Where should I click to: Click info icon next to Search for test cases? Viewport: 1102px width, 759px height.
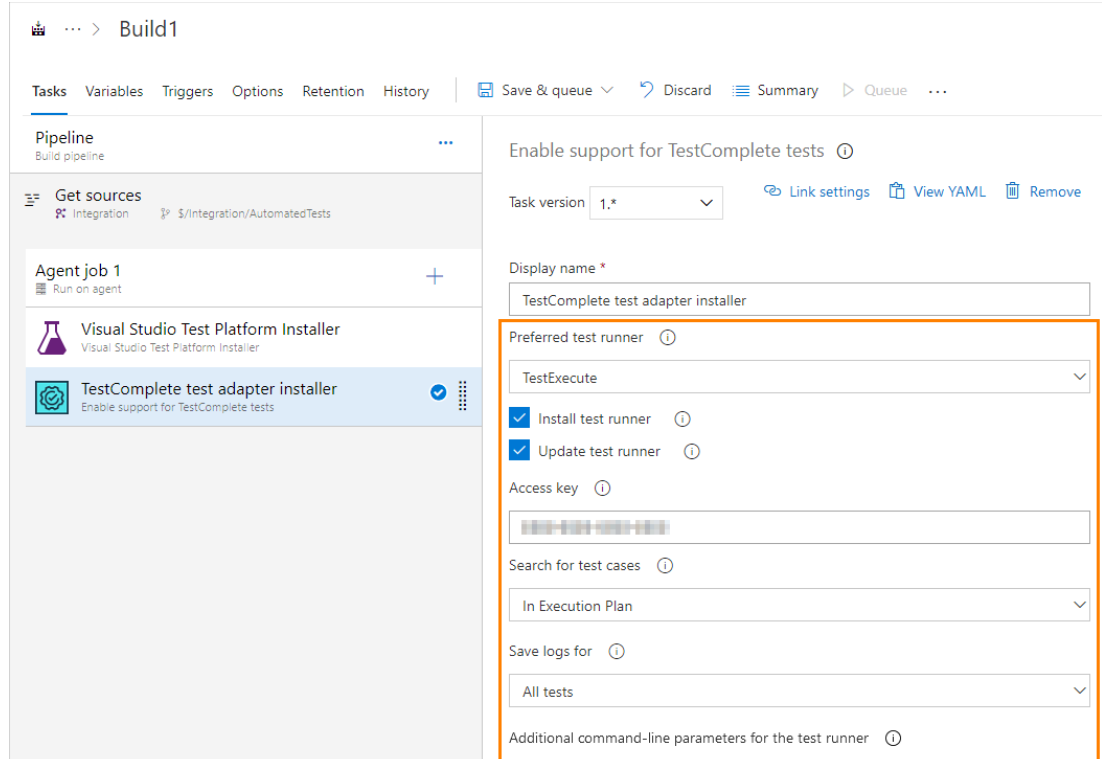tap(665, 566)
